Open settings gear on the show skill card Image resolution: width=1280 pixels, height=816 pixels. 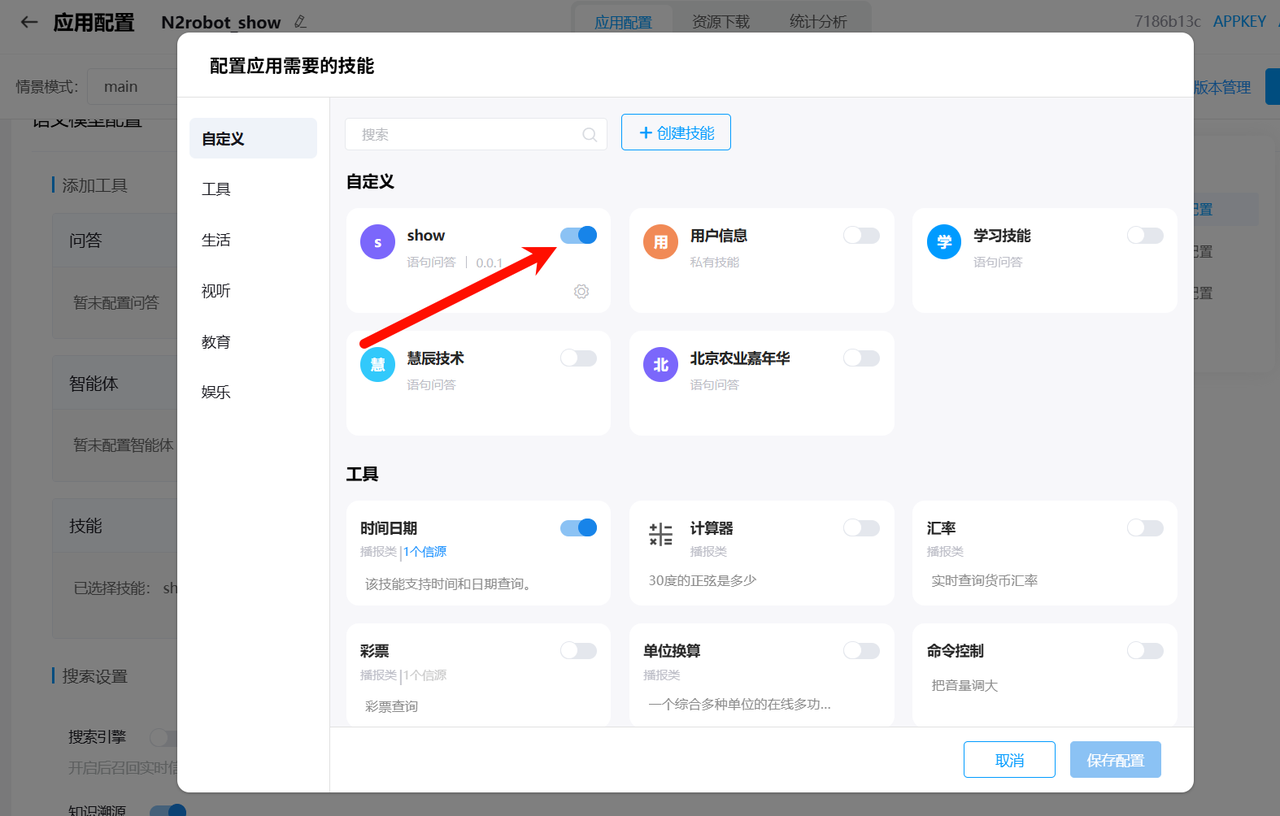(581, 291)
